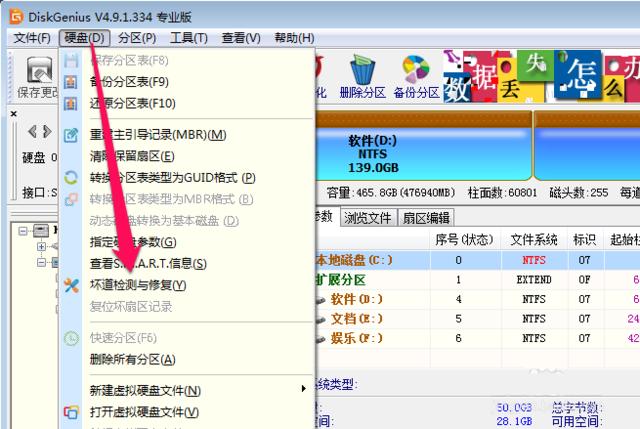Click the 数据丢失怎么办 banner
640x429 pixels.
[541, 76]
